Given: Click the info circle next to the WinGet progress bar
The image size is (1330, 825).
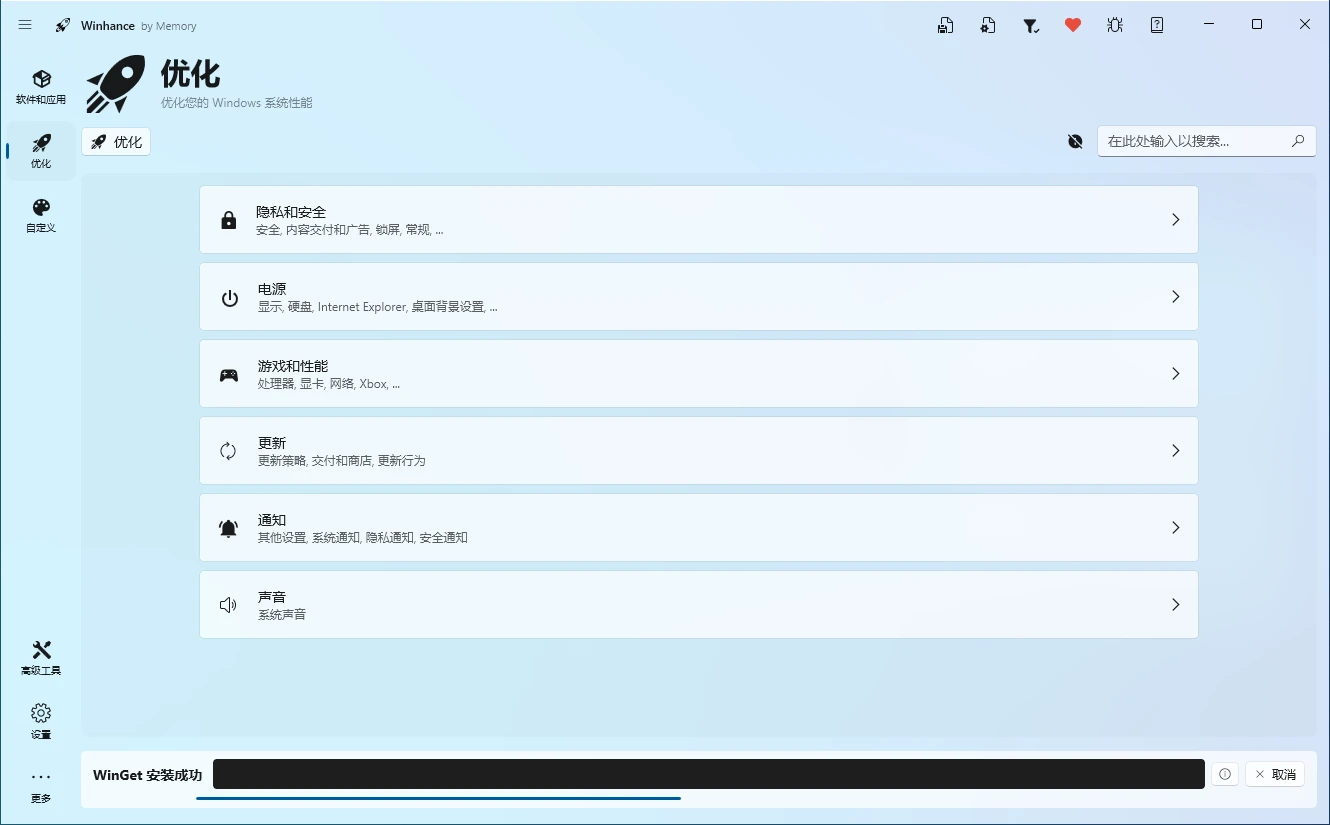Looking at the screenshot, I should coord(1224,773).
